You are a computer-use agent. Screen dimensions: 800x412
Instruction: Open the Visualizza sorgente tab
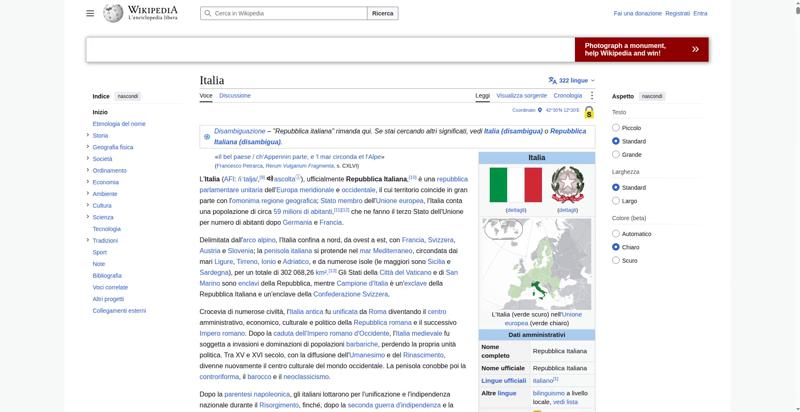[521, 95]
